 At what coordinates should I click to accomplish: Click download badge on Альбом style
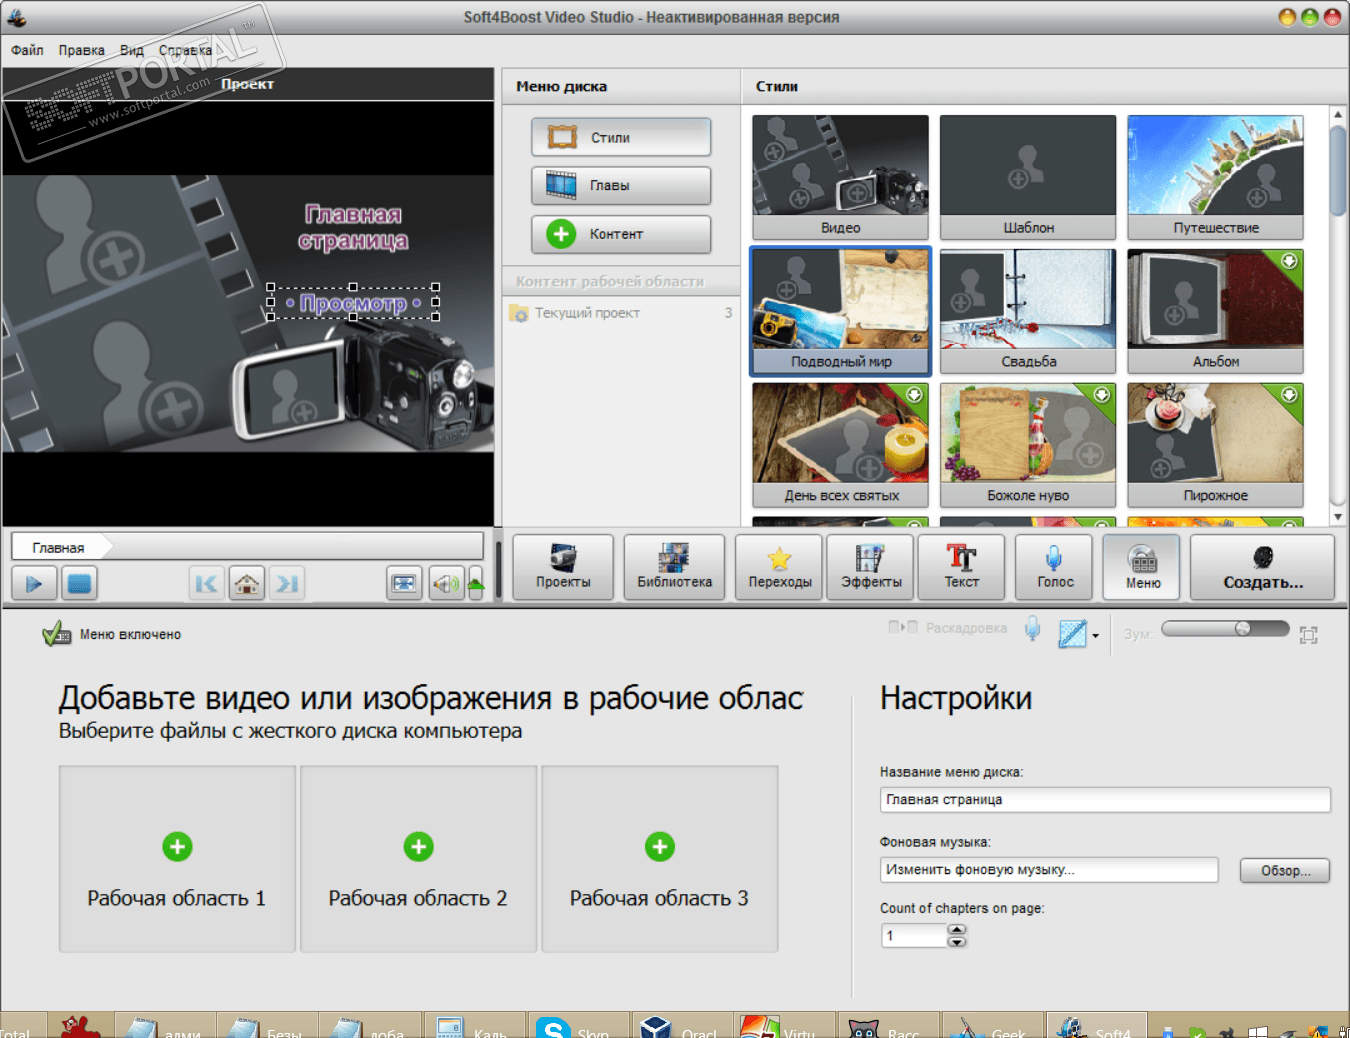coord(1290,261)
